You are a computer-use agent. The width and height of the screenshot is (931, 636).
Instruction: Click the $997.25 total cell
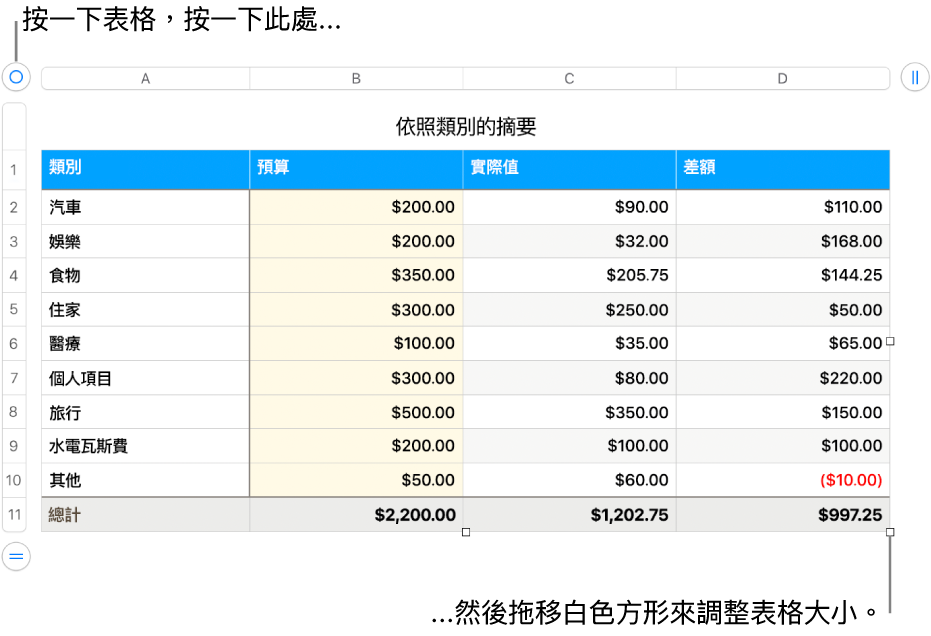click(x=783, y=514)
